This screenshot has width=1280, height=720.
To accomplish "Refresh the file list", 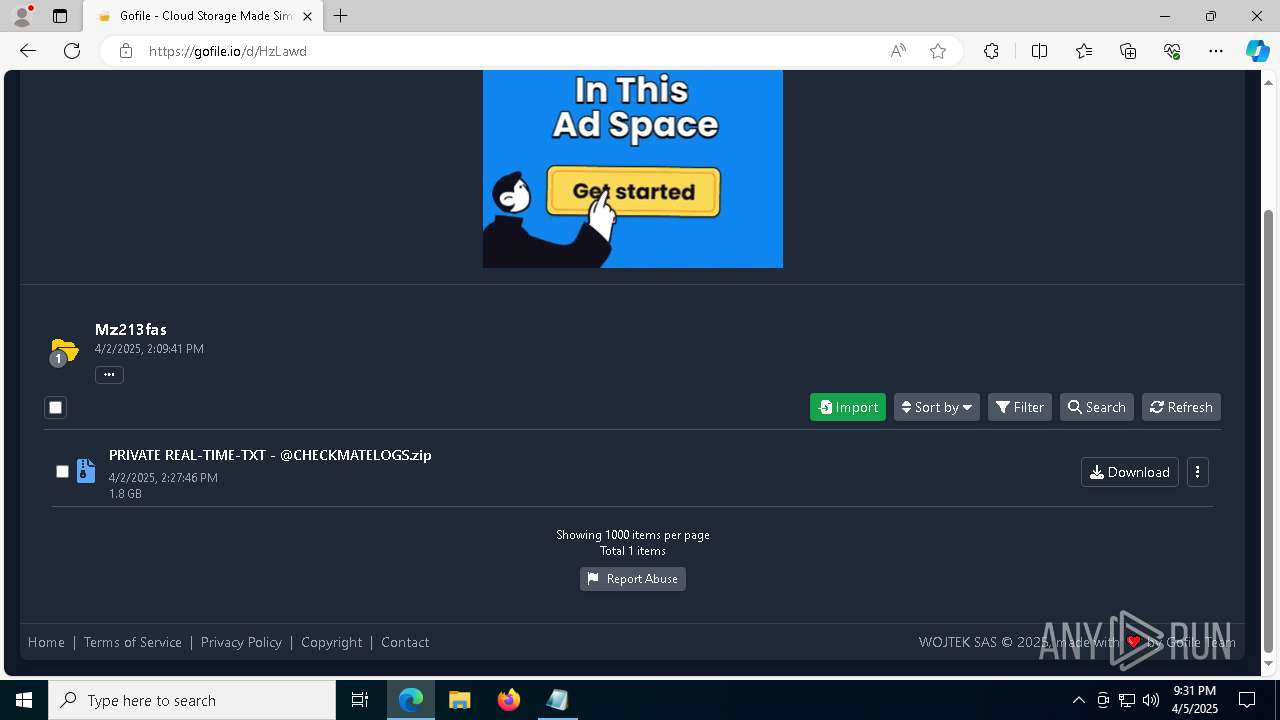I will coord(1181,407).
